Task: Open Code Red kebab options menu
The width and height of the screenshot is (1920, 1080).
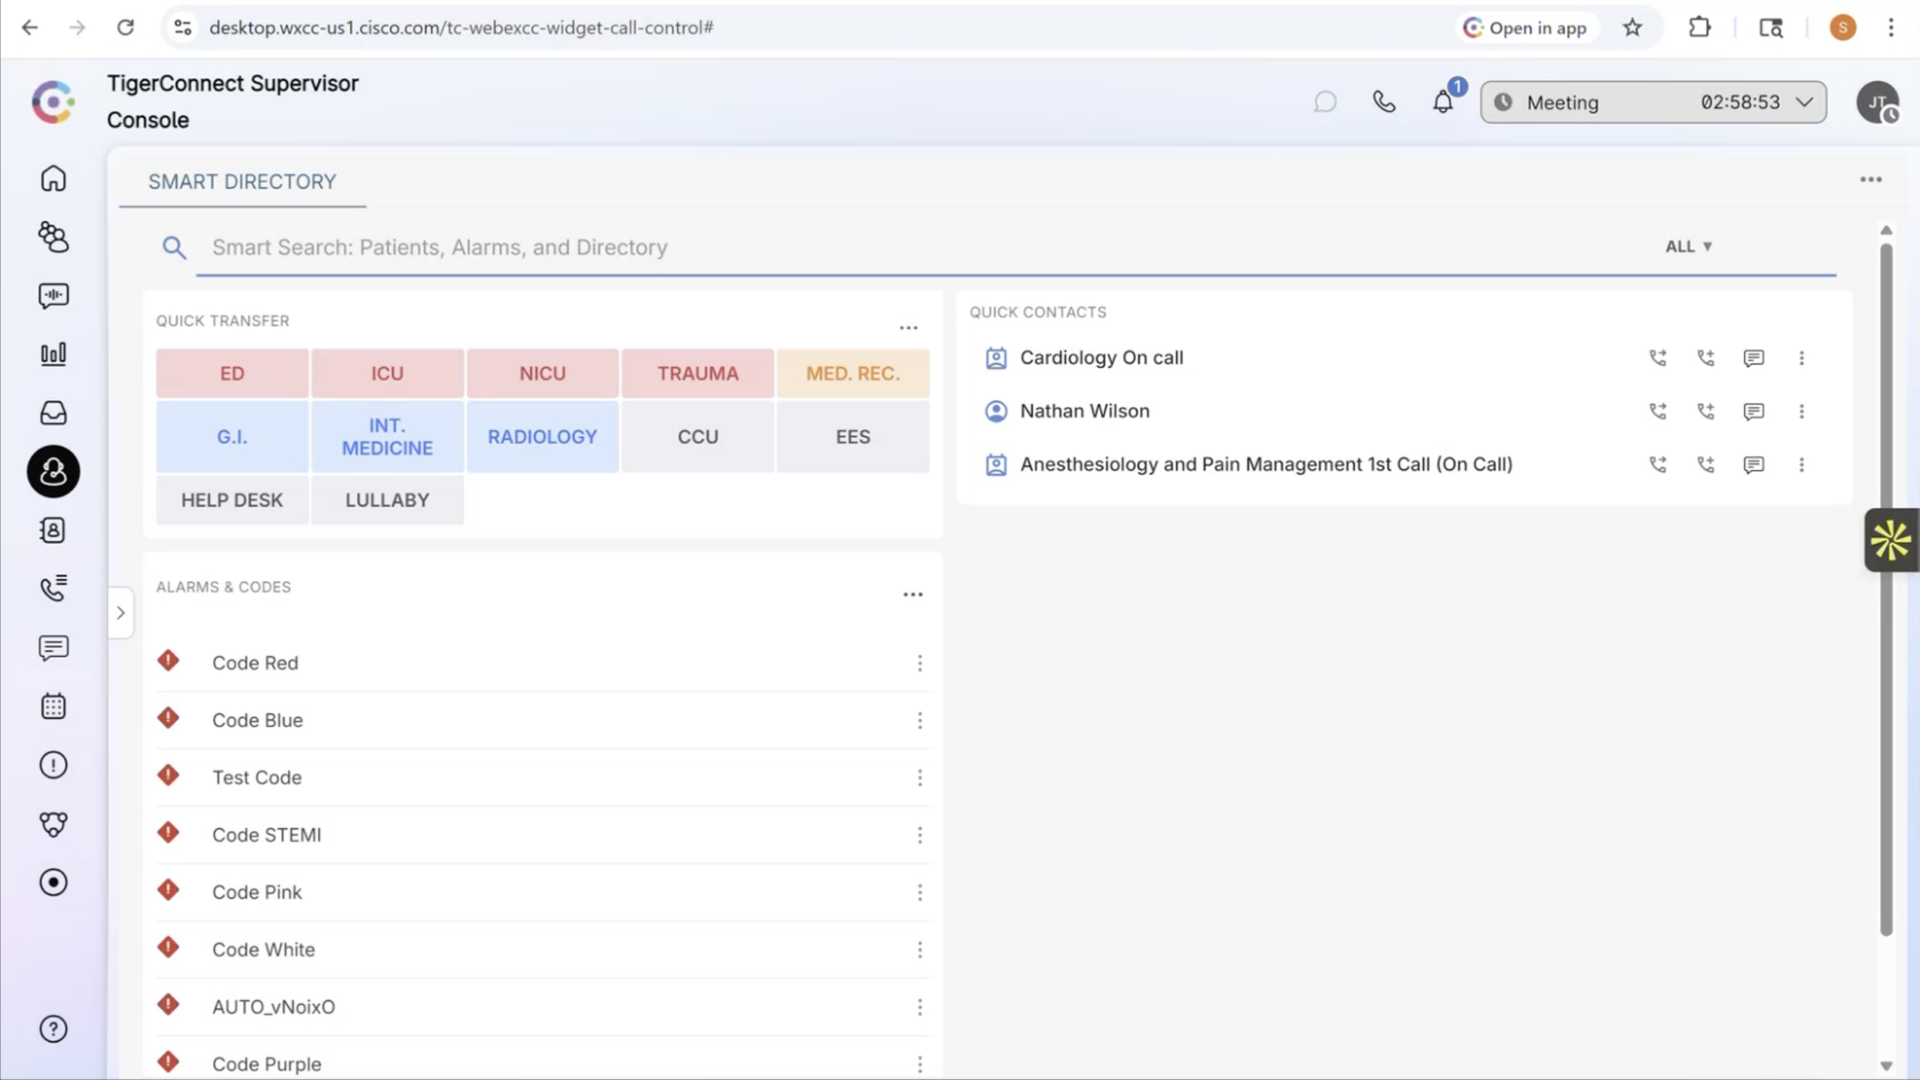Action: point(919,663)
